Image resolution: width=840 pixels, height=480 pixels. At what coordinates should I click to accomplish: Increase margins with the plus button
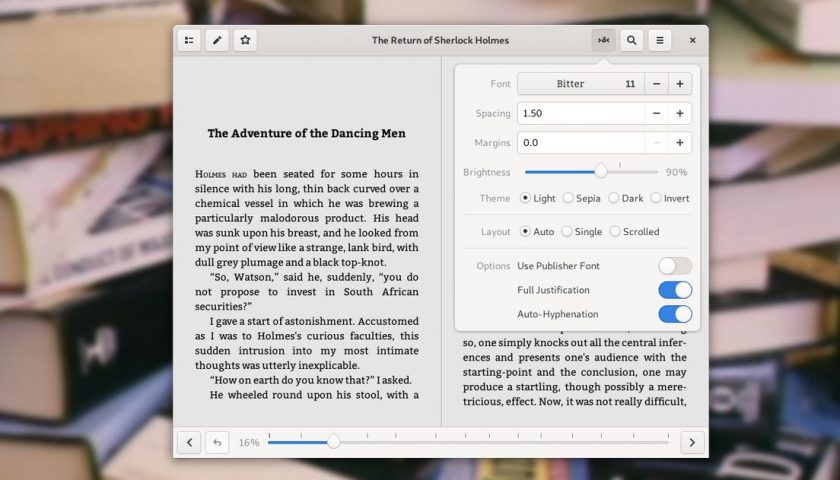(x=680, y=143)
